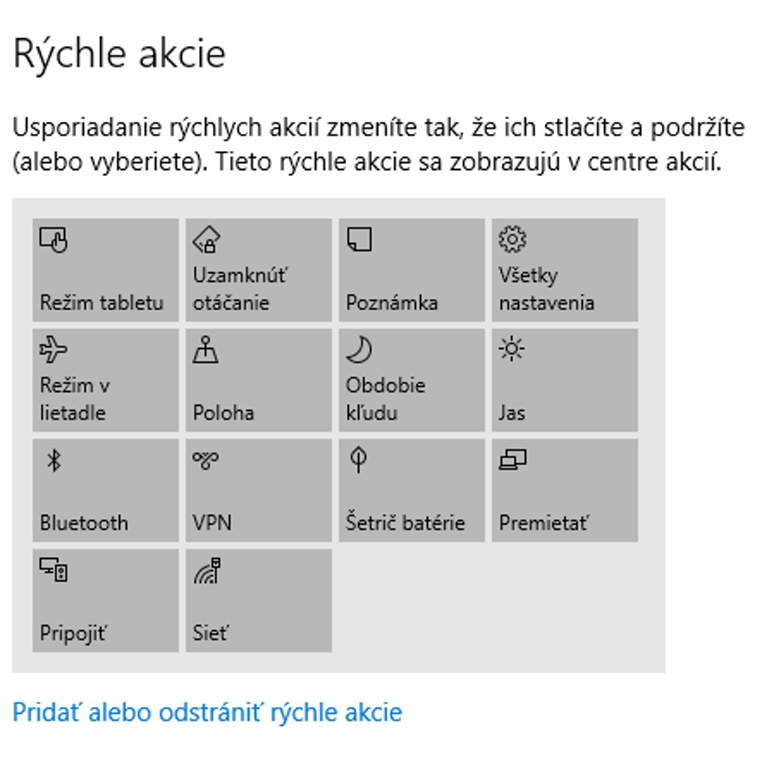Image resolution: width=774 pixels, height=771 pixels.
Task: Toggle the Šetrič batérie tile label
Action: click(x=405, y=522)
